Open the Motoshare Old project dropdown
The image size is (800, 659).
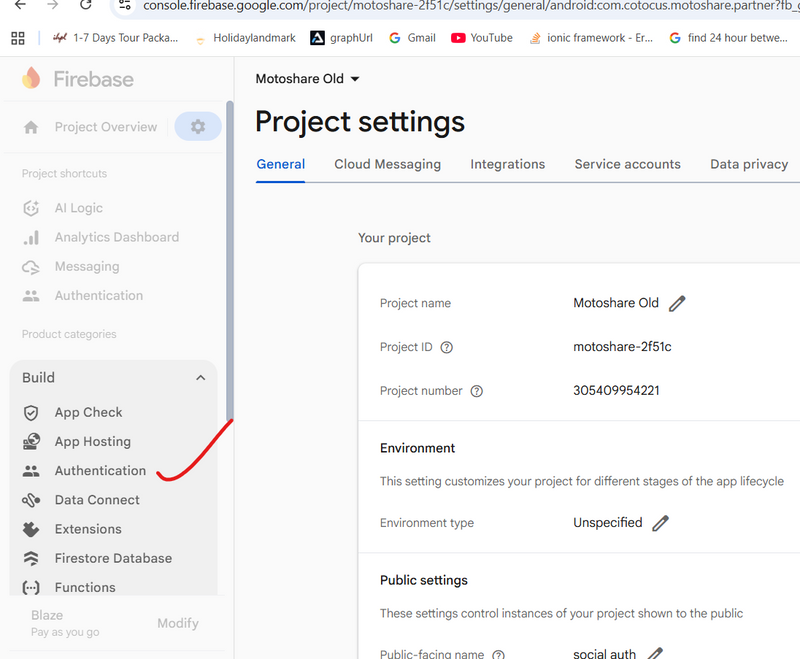[308, 79]
